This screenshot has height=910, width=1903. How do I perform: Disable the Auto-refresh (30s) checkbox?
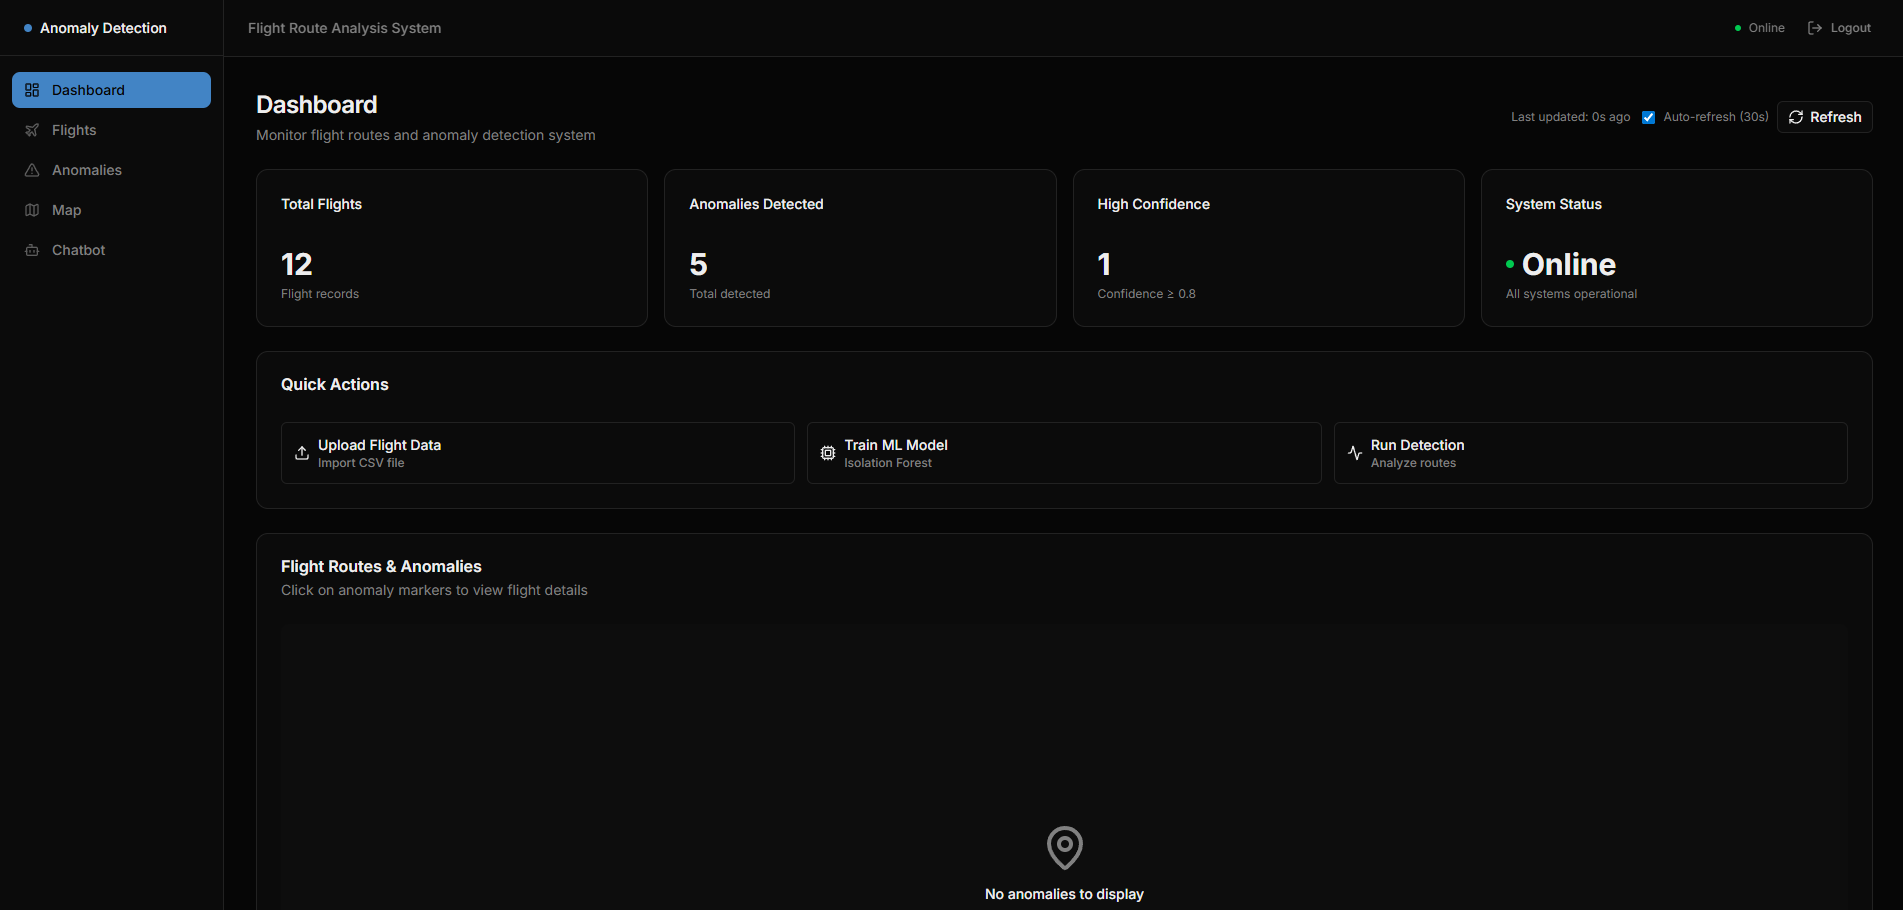click(1648, 116)
